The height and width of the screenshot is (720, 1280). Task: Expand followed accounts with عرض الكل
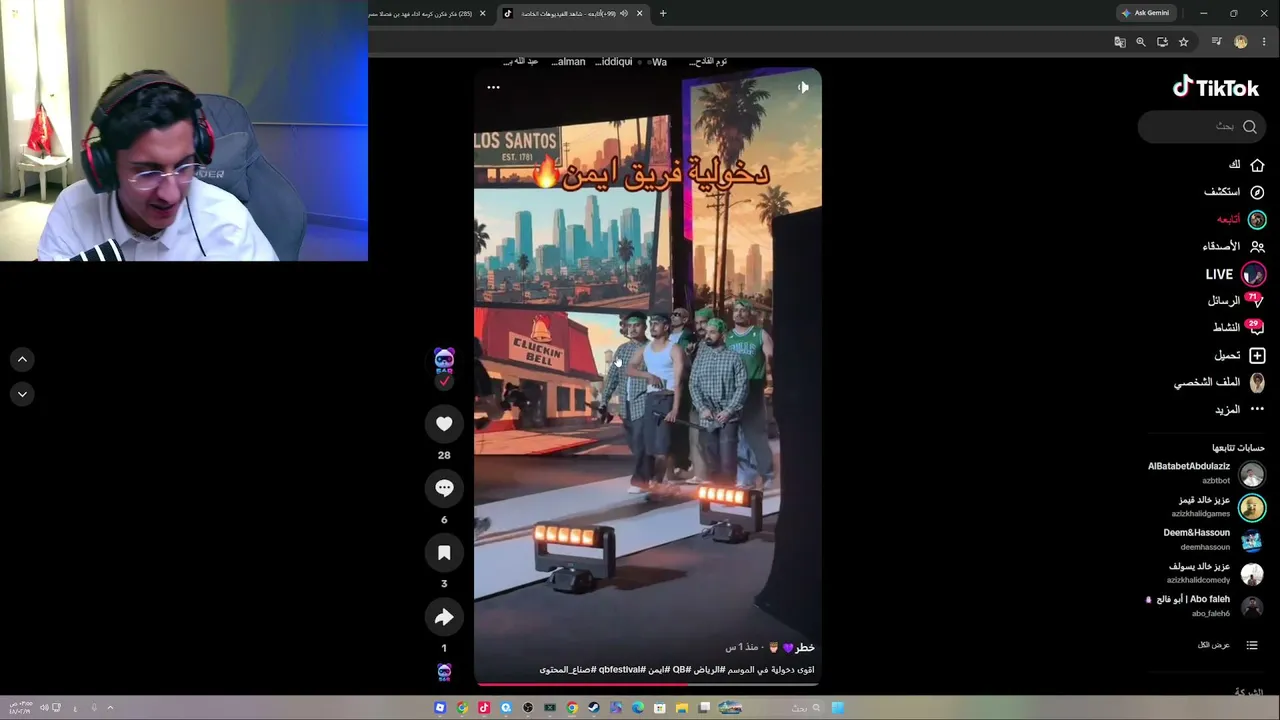click(1227, 645)
